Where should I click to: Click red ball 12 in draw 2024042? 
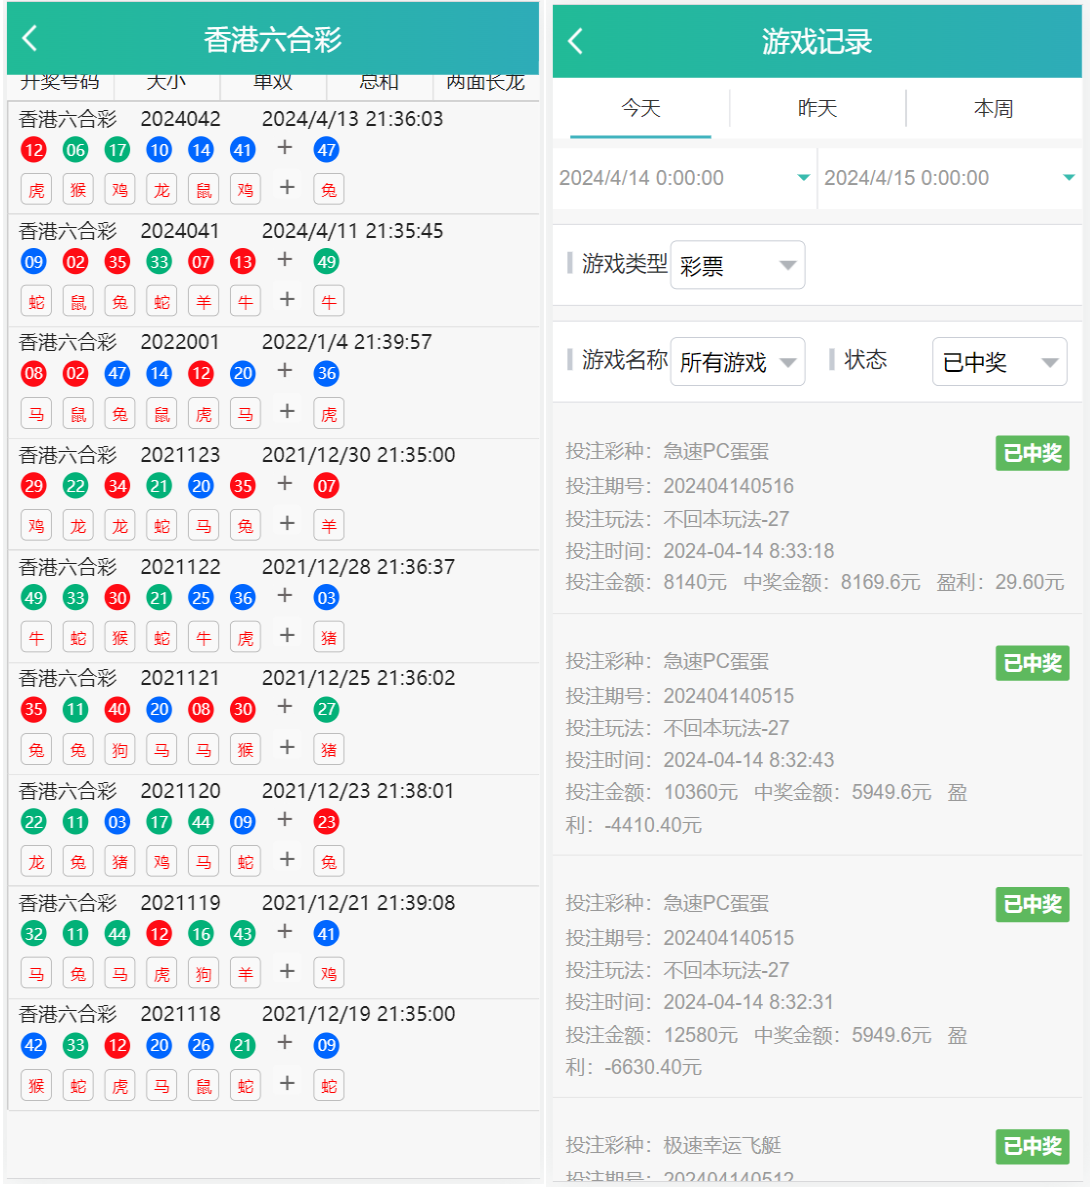click(34, 150)
